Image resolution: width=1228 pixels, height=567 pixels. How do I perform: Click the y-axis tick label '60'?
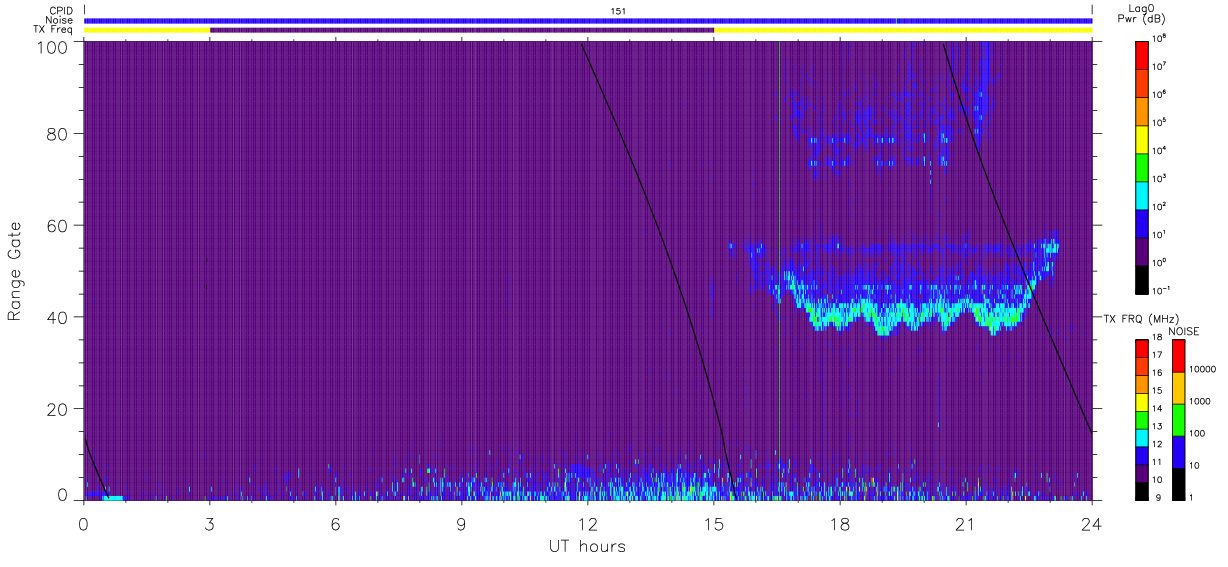tap(58, 226)
